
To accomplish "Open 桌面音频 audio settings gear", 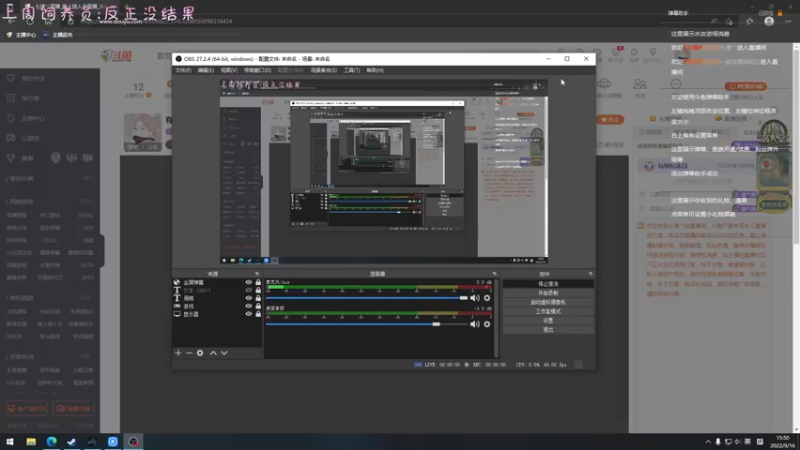I will (x=487, y=324).
